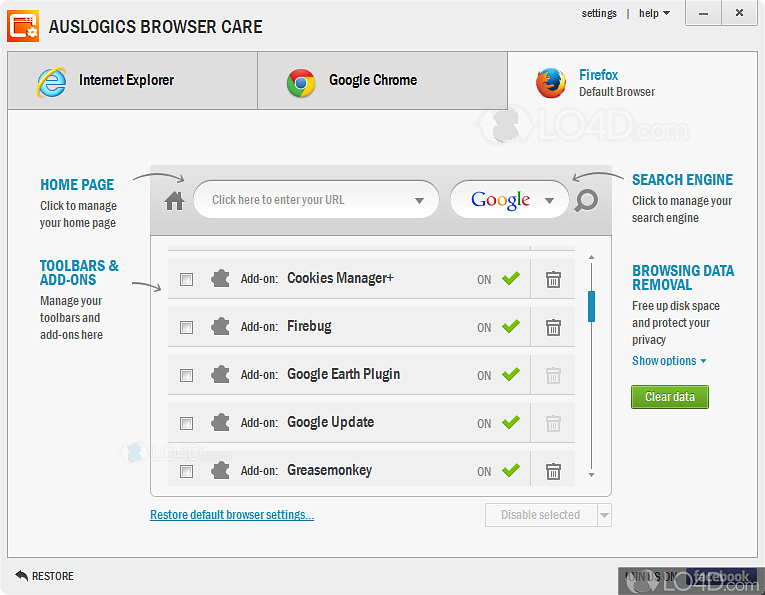
Task: Check the Google Earth Plugin checkbox
Action: (186, 376)
